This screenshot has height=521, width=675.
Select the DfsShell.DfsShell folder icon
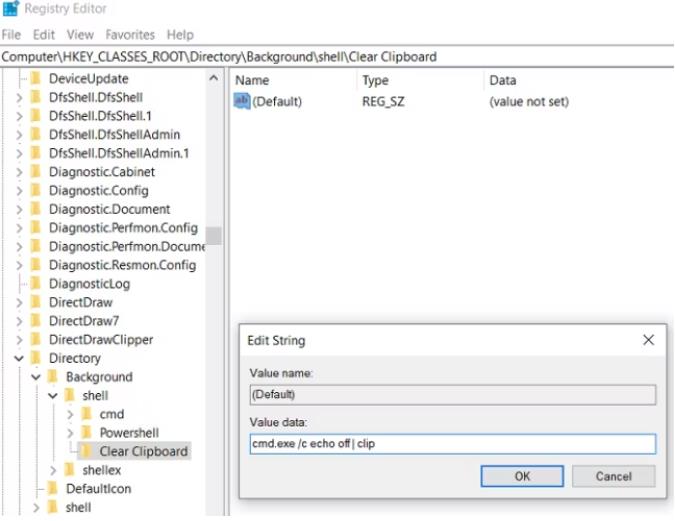point(36,97)
